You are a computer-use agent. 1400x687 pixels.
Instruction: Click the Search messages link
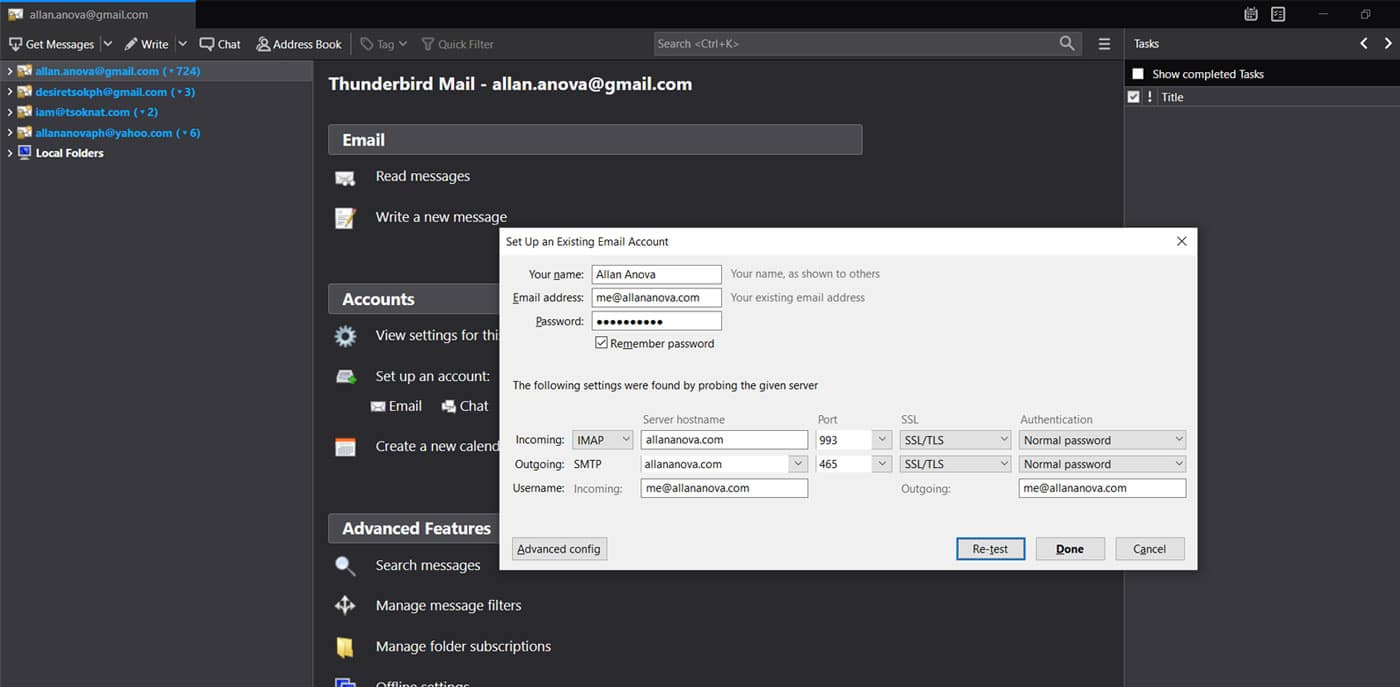click(428, 565)
